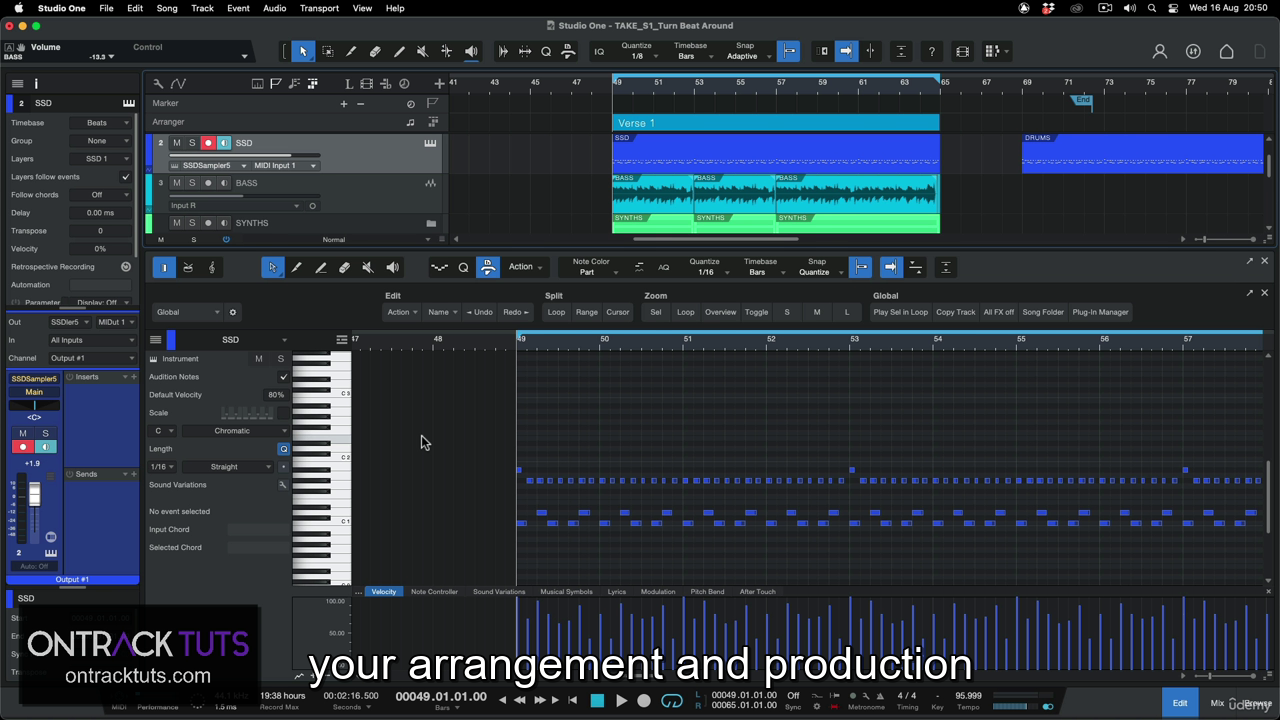
Task: Click the Add Track plus icon
Action: (x=439, y=84)
